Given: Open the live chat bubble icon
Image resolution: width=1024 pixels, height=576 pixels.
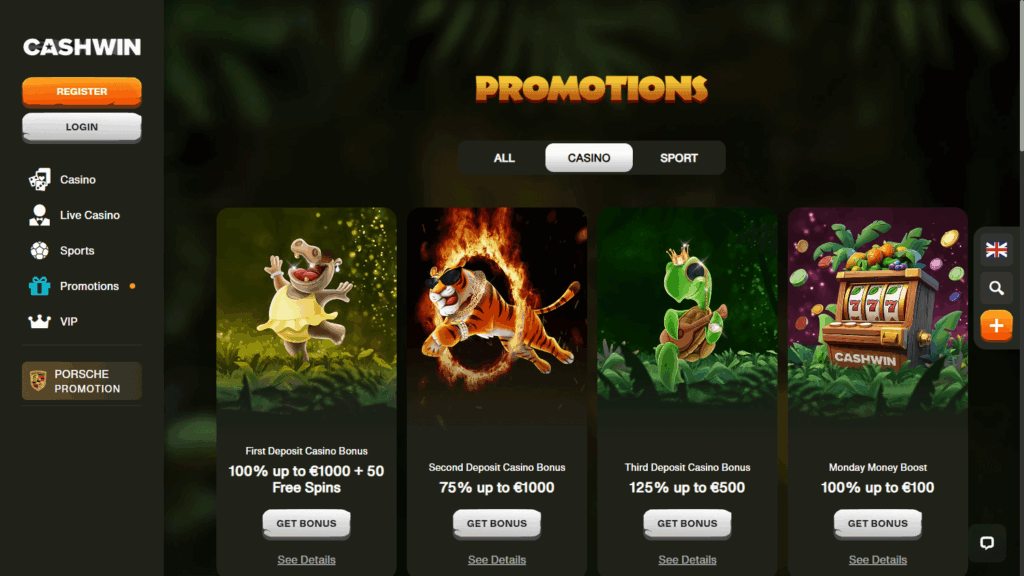Looking at the screenshot, I should tap(987, 543).
